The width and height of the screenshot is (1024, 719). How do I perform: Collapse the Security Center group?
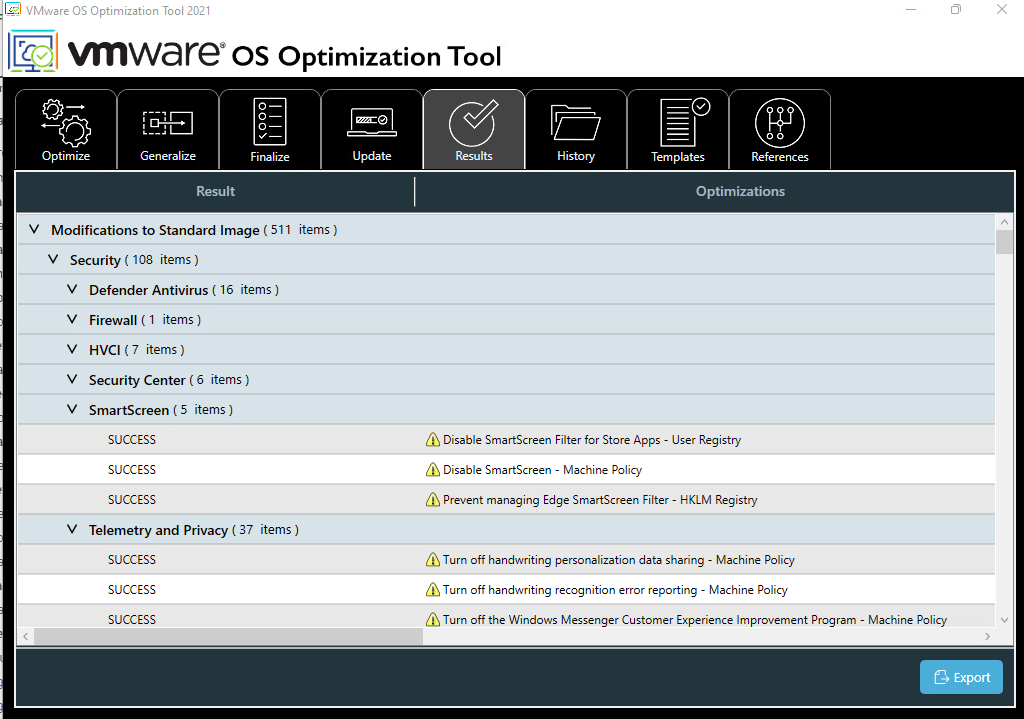click(72, 379)
